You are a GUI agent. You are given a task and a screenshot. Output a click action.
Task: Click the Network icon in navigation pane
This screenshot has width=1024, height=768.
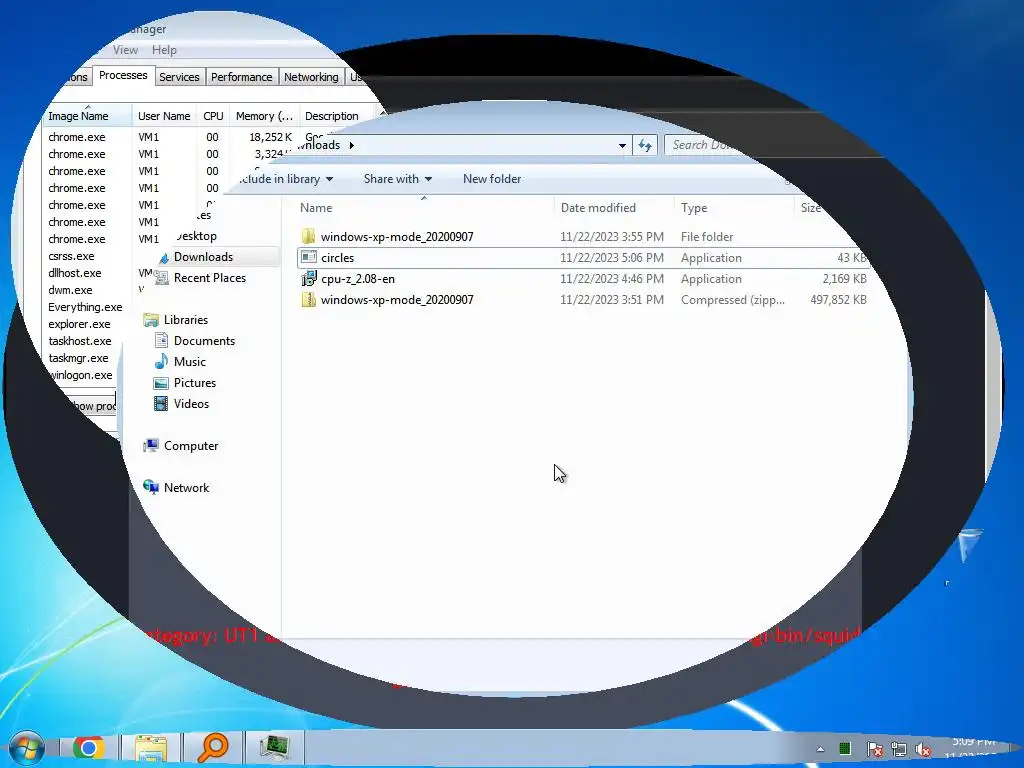coord(151,487)
